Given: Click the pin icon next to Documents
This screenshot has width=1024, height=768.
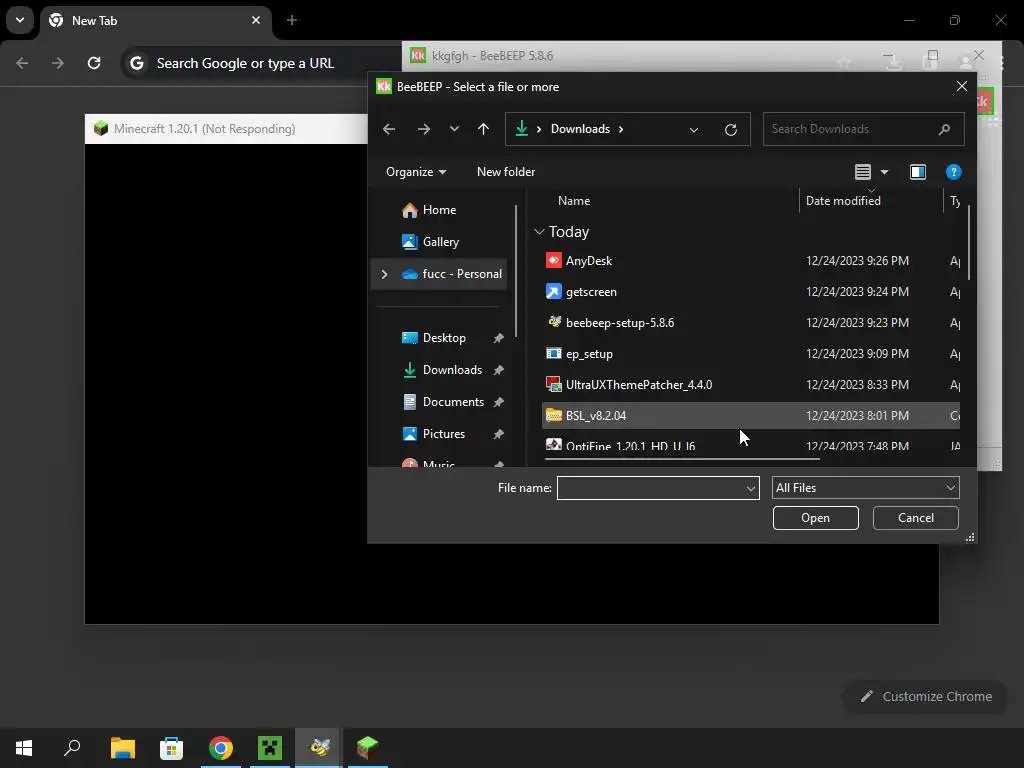Looking at the screenshot, I should pos(499,402).
